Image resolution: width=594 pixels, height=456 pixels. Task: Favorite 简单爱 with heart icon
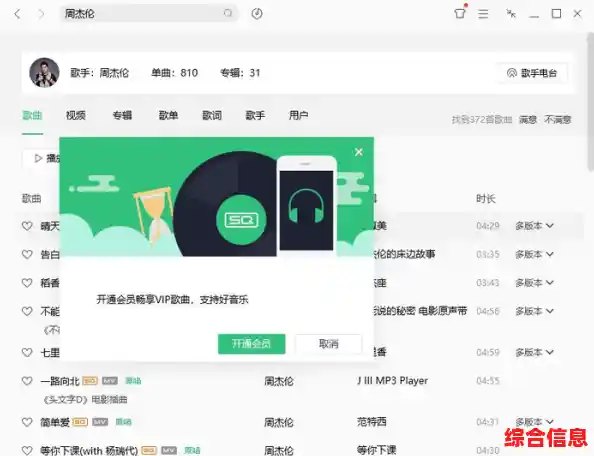(27, 422)
